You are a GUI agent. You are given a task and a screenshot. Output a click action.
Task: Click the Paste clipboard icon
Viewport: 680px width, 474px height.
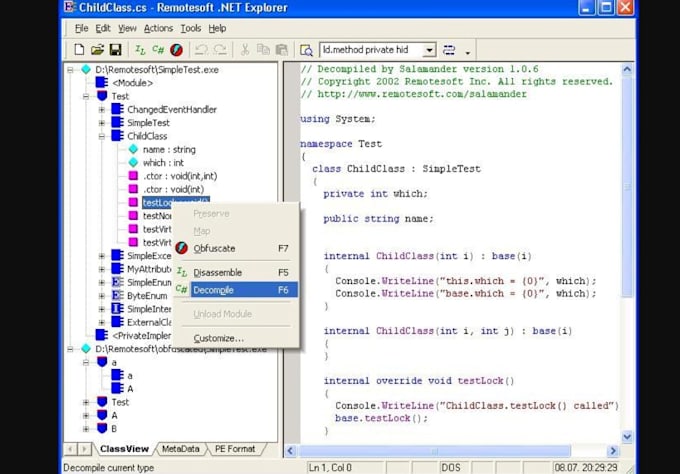point(282,50)
